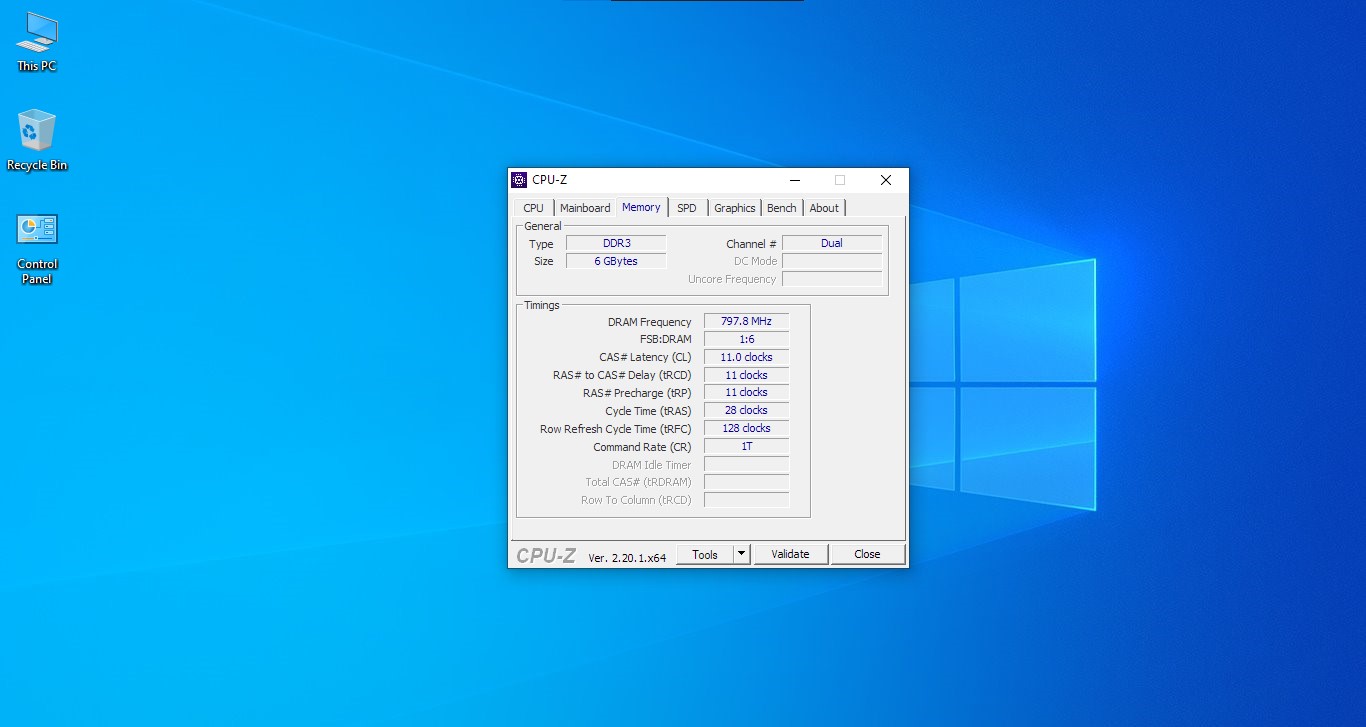
Task: Click the Channel # field showing Dual
Action: point(832,243)
